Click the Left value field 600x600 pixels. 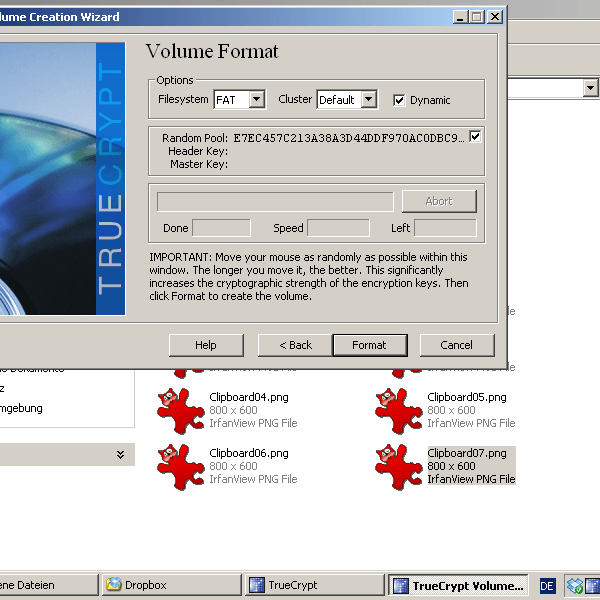tap(445, 228)
